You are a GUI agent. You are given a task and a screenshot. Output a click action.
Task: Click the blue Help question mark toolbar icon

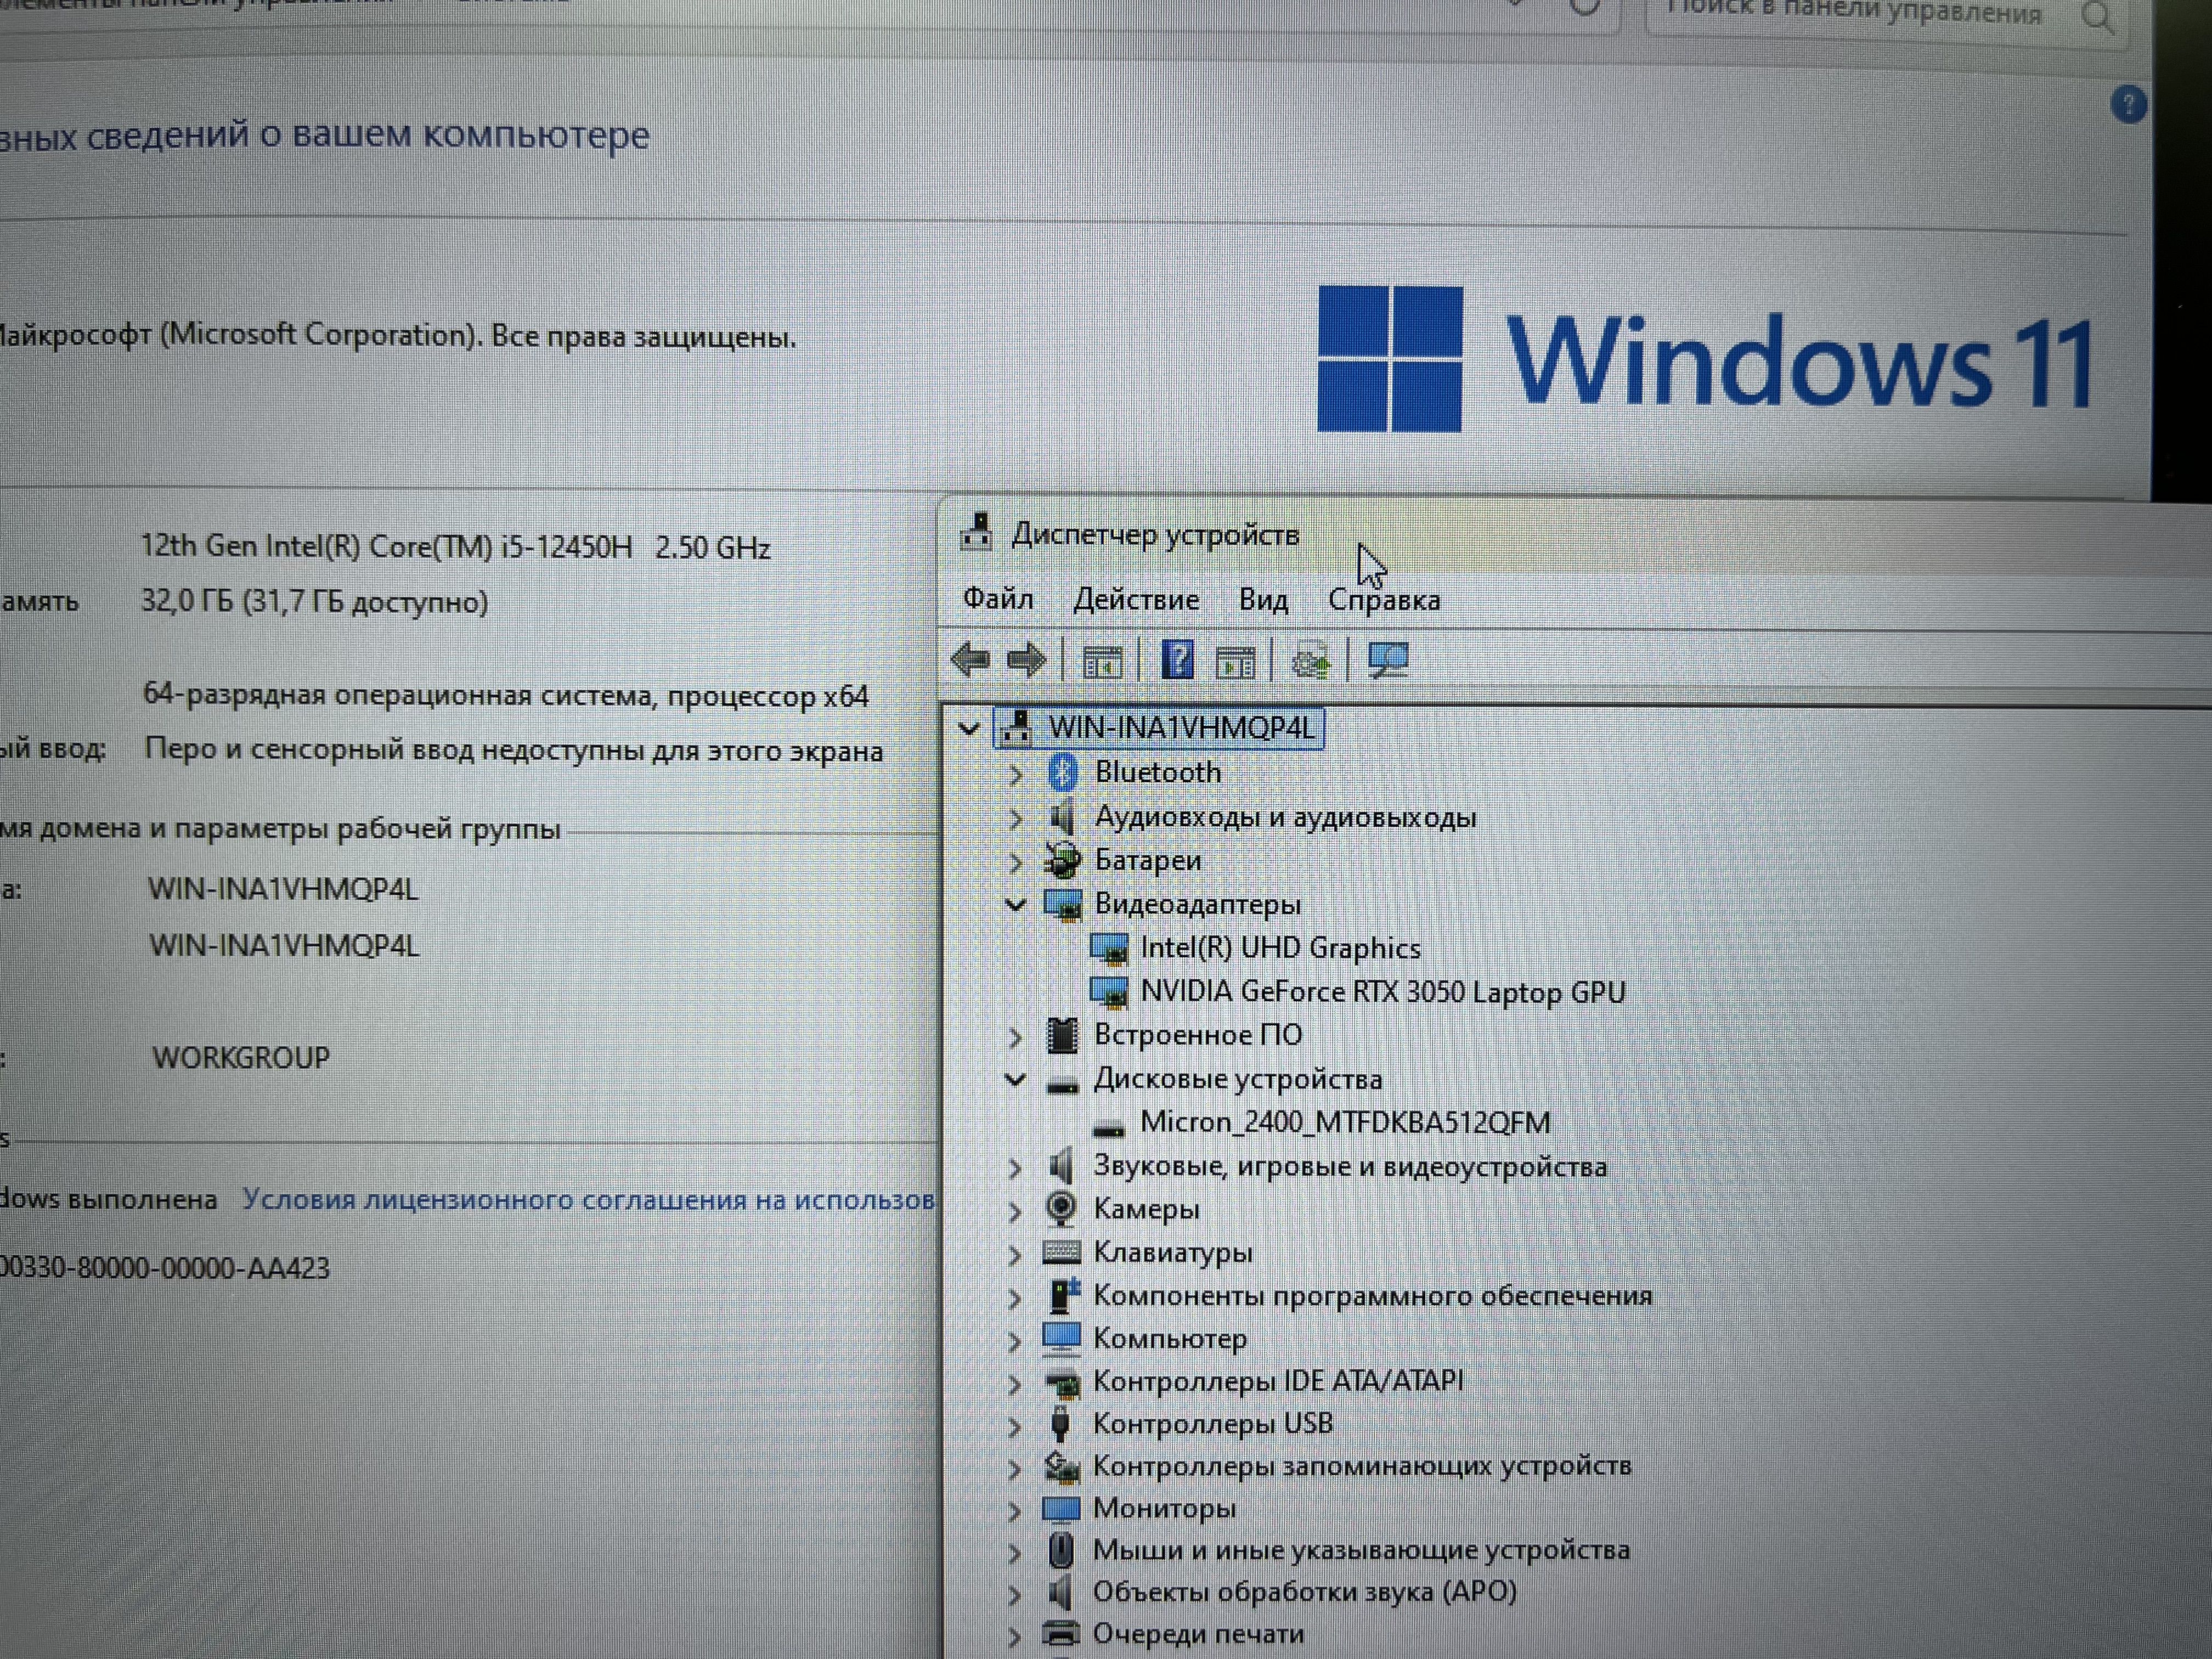[1177, 660]
